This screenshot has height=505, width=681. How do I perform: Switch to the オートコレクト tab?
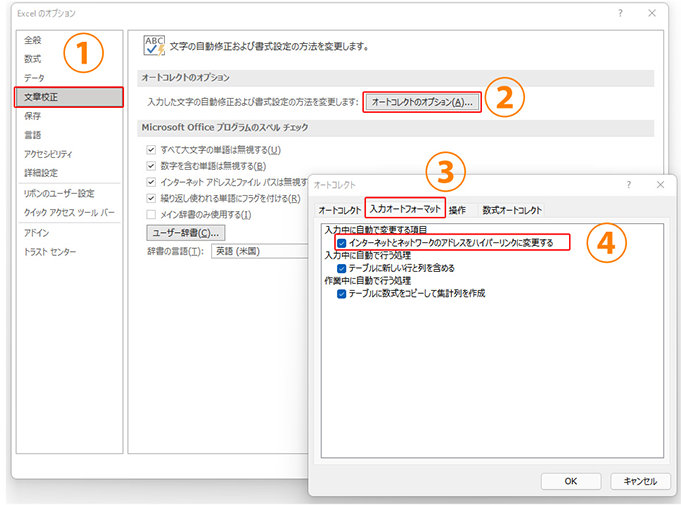[340, 210]
